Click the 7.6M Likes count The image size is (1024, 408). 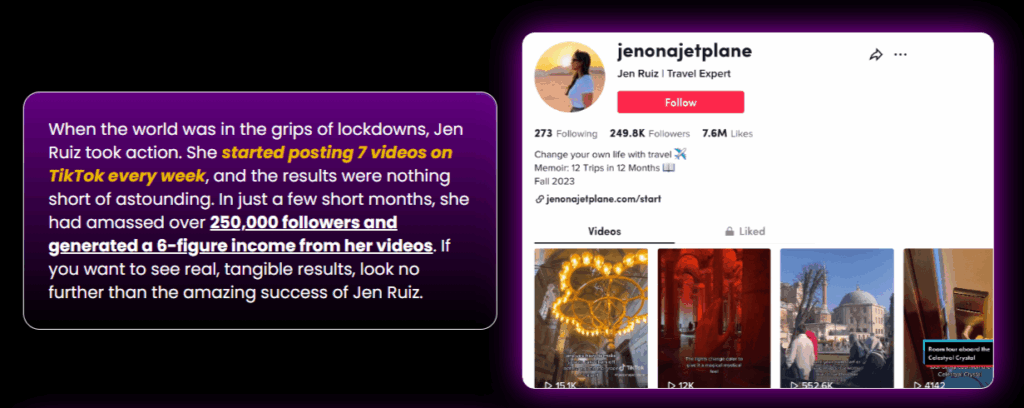click(728, 134)
